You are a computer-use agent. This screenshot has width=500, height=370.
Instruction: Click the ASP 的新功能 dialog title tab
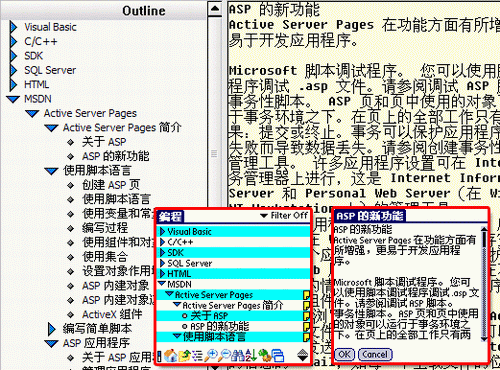click(x=370, y=216)
